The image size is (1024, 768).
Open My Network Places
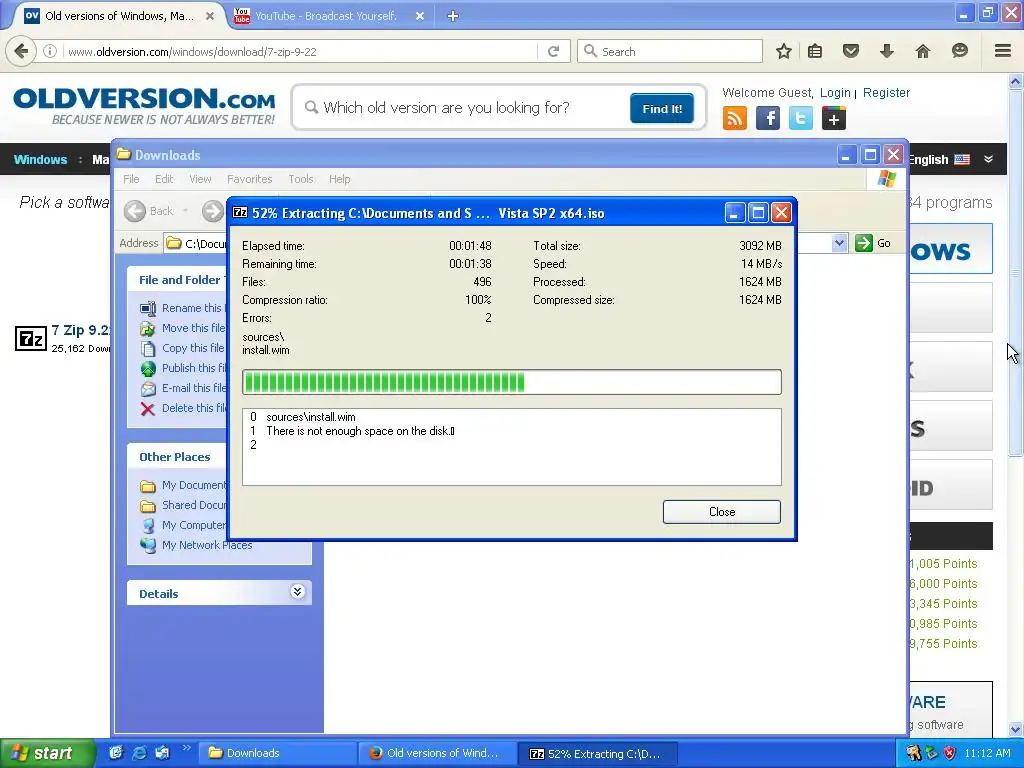[196, 545]
